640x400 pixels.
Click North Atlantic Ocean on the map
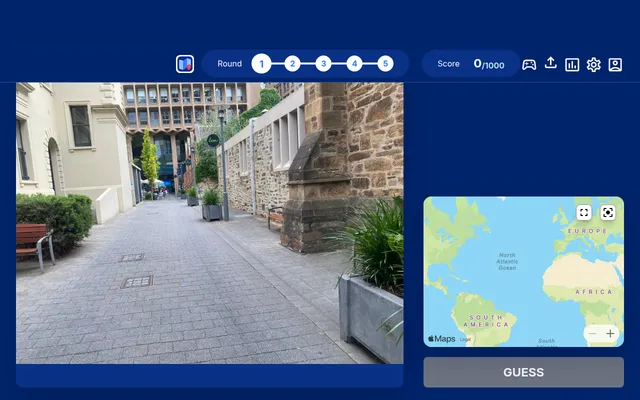(507, 261)
